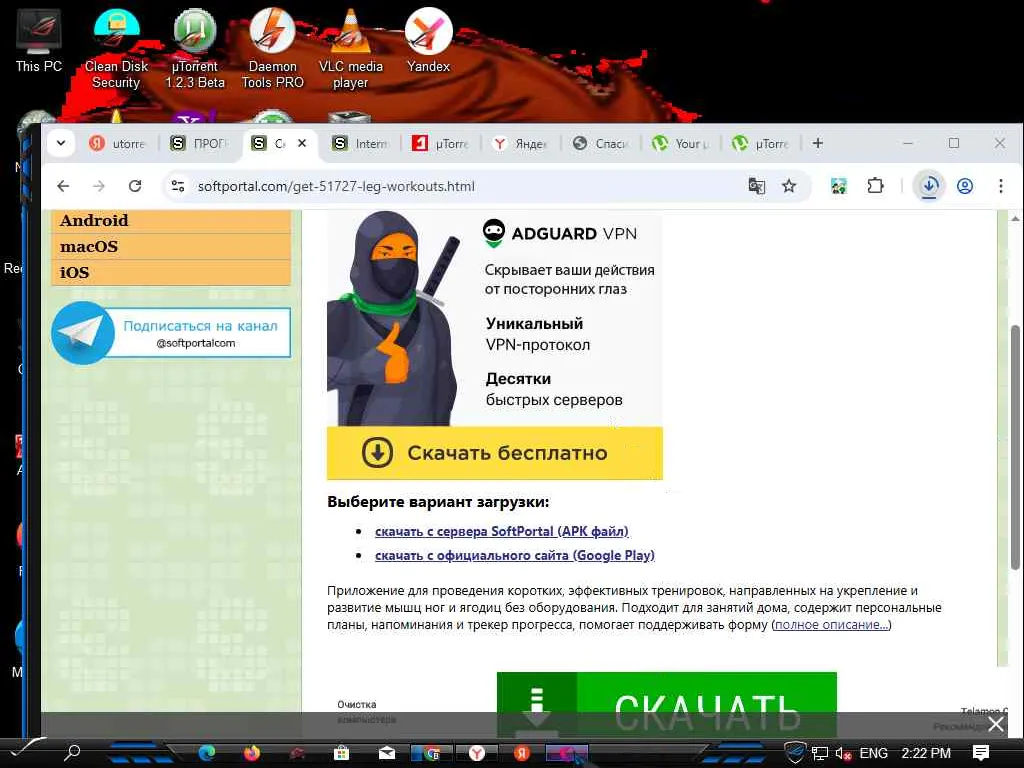Launch Firefox from taskbar

[251, 753]
